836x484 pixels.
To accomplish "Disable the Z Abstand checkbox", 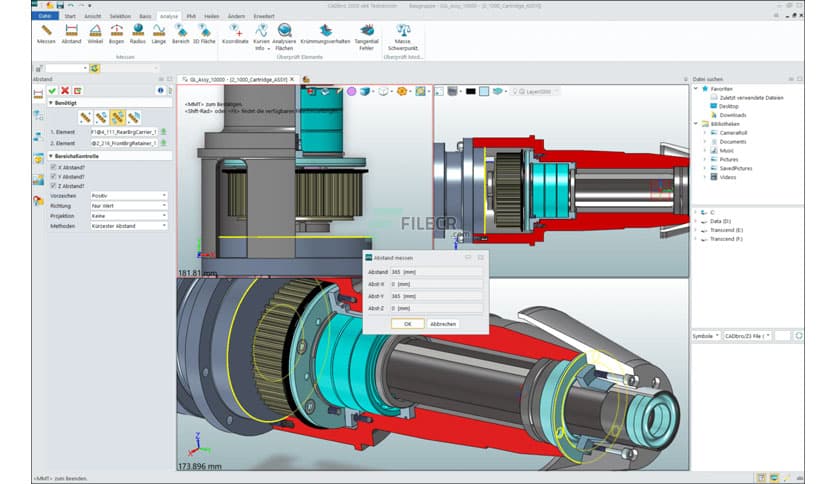I will coord(53,186).
